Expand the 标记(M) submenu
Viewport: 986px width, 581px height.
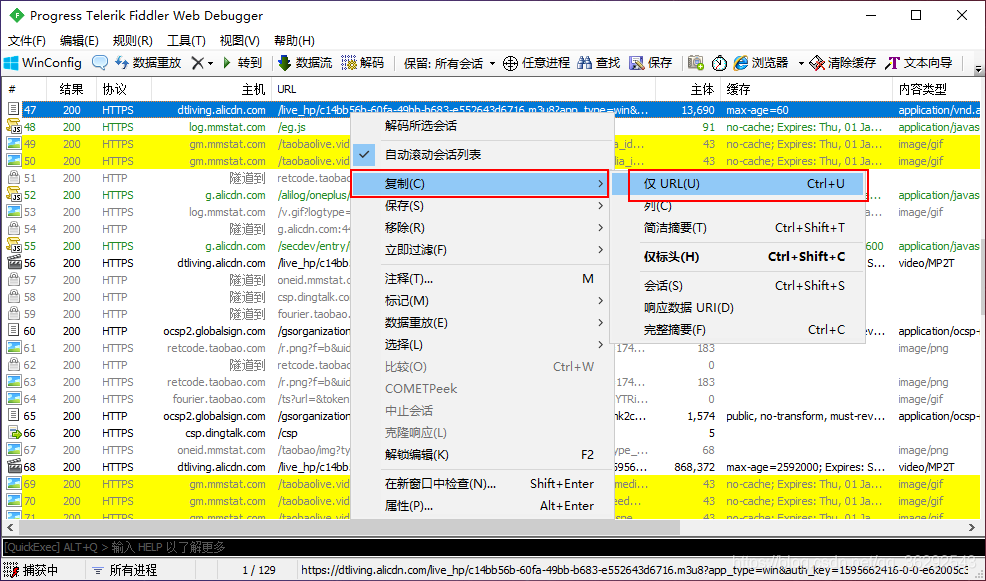point(482,301)
